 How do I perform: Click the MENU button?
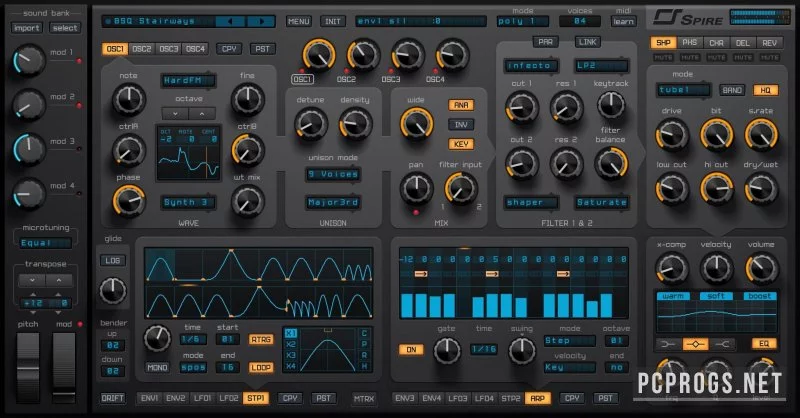tap(298, 21)
